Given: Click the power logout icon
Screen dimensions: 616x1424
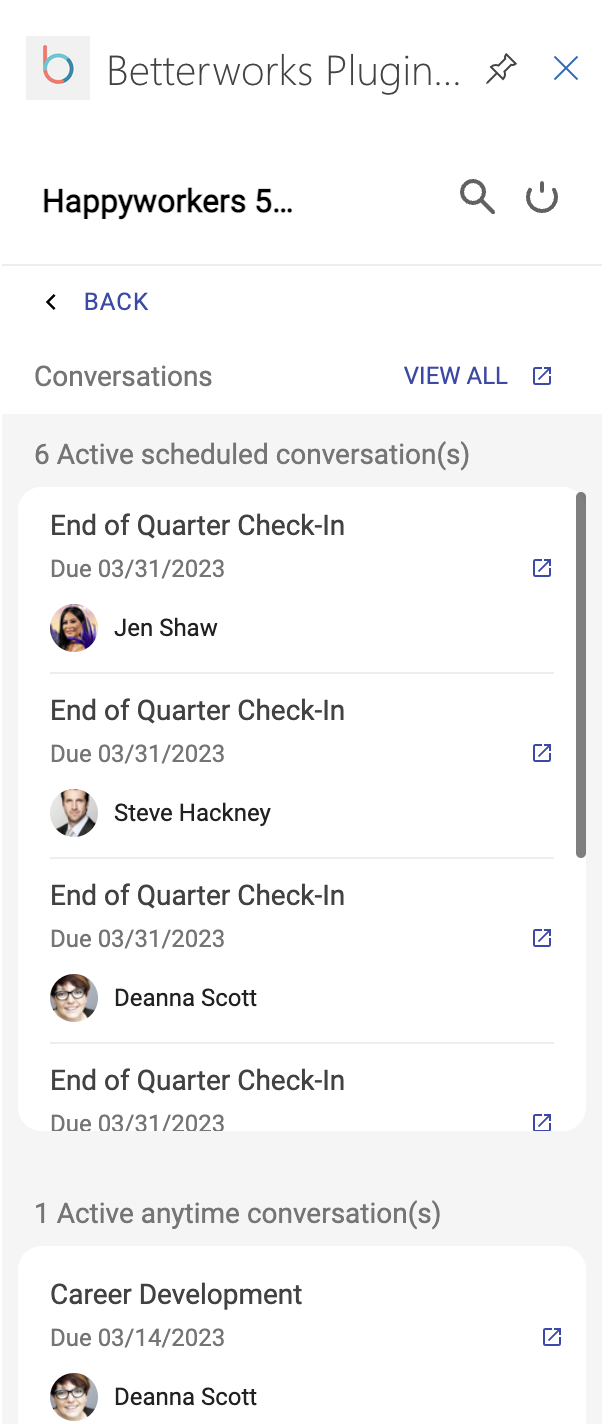Looking at the screenshot, I should (x=542, y=198).
